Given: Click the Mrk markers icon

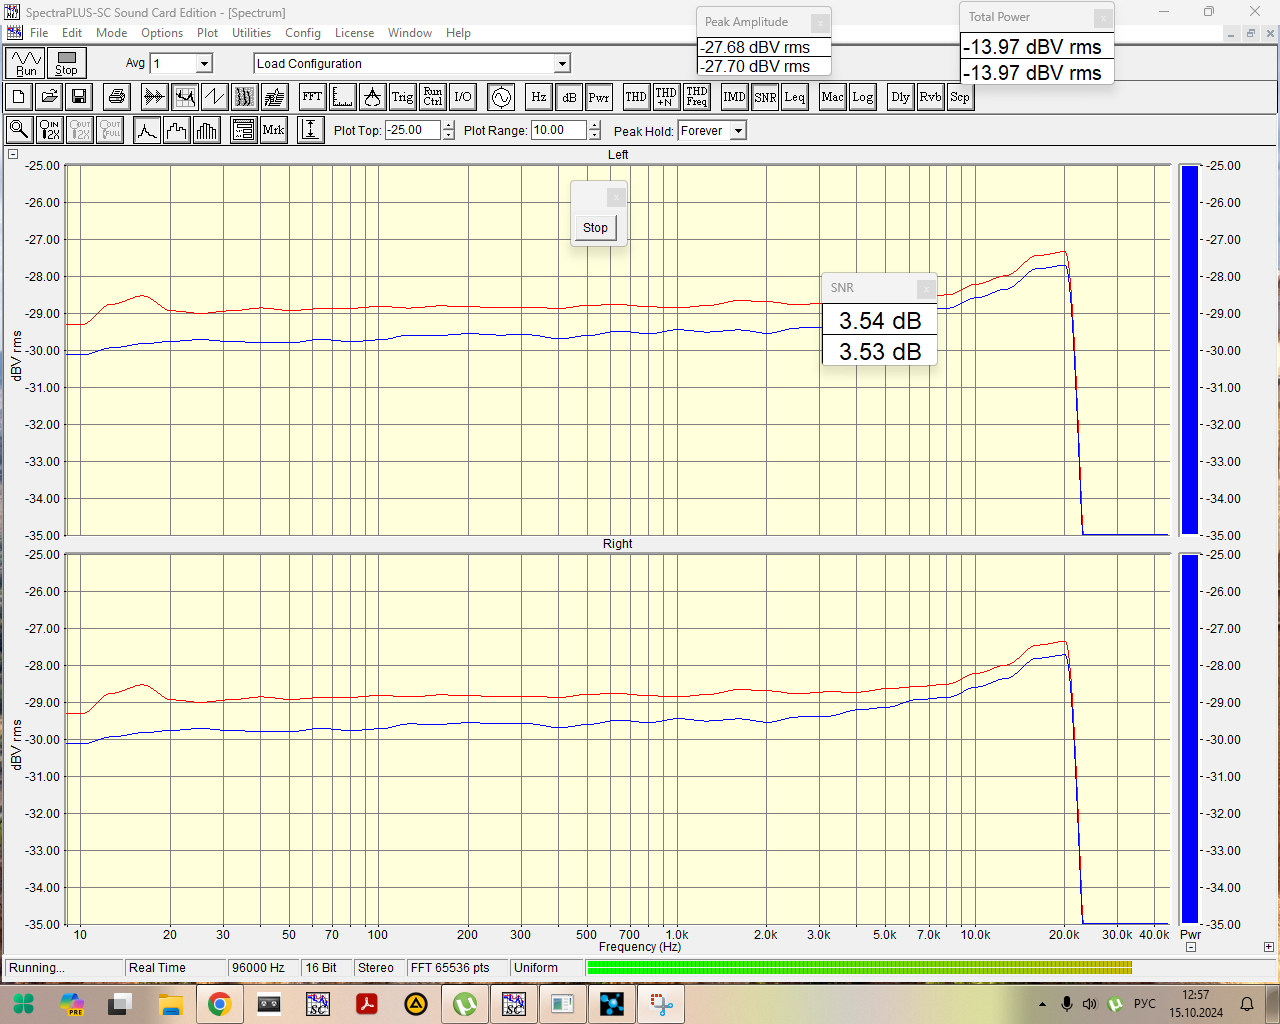Looking at the screenshot, I should coord(273,130).
